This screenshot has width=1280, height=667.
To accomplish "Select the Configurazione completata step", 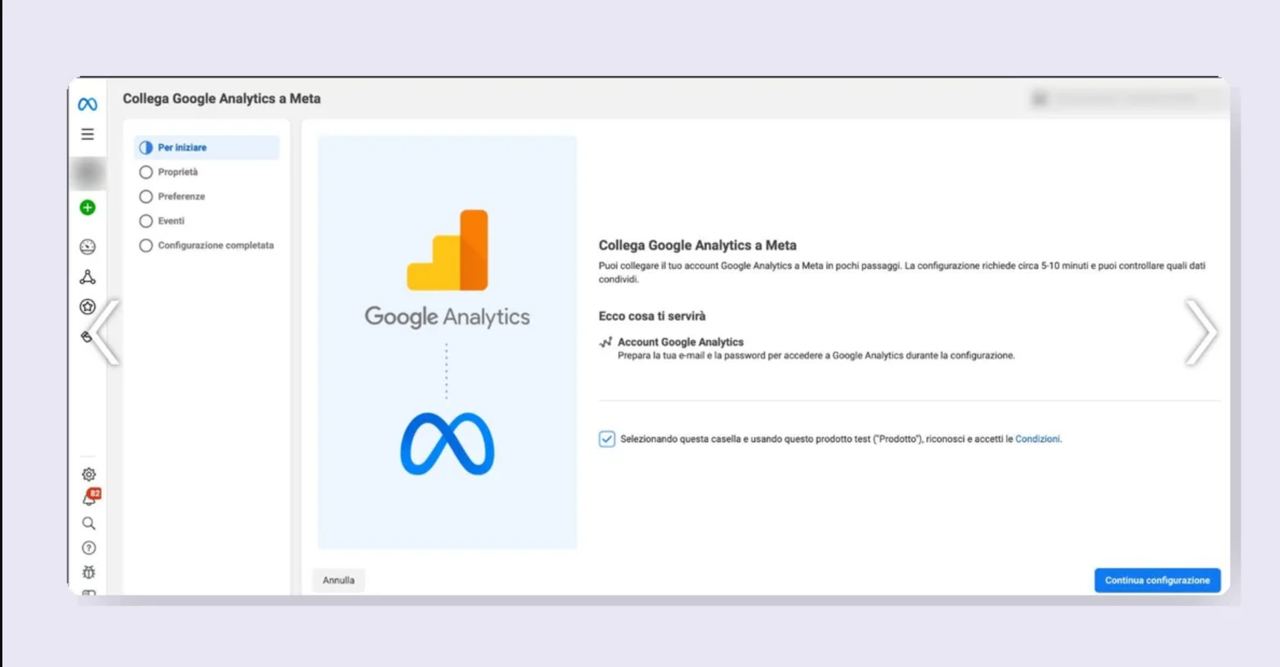I will tap(207, 245).
